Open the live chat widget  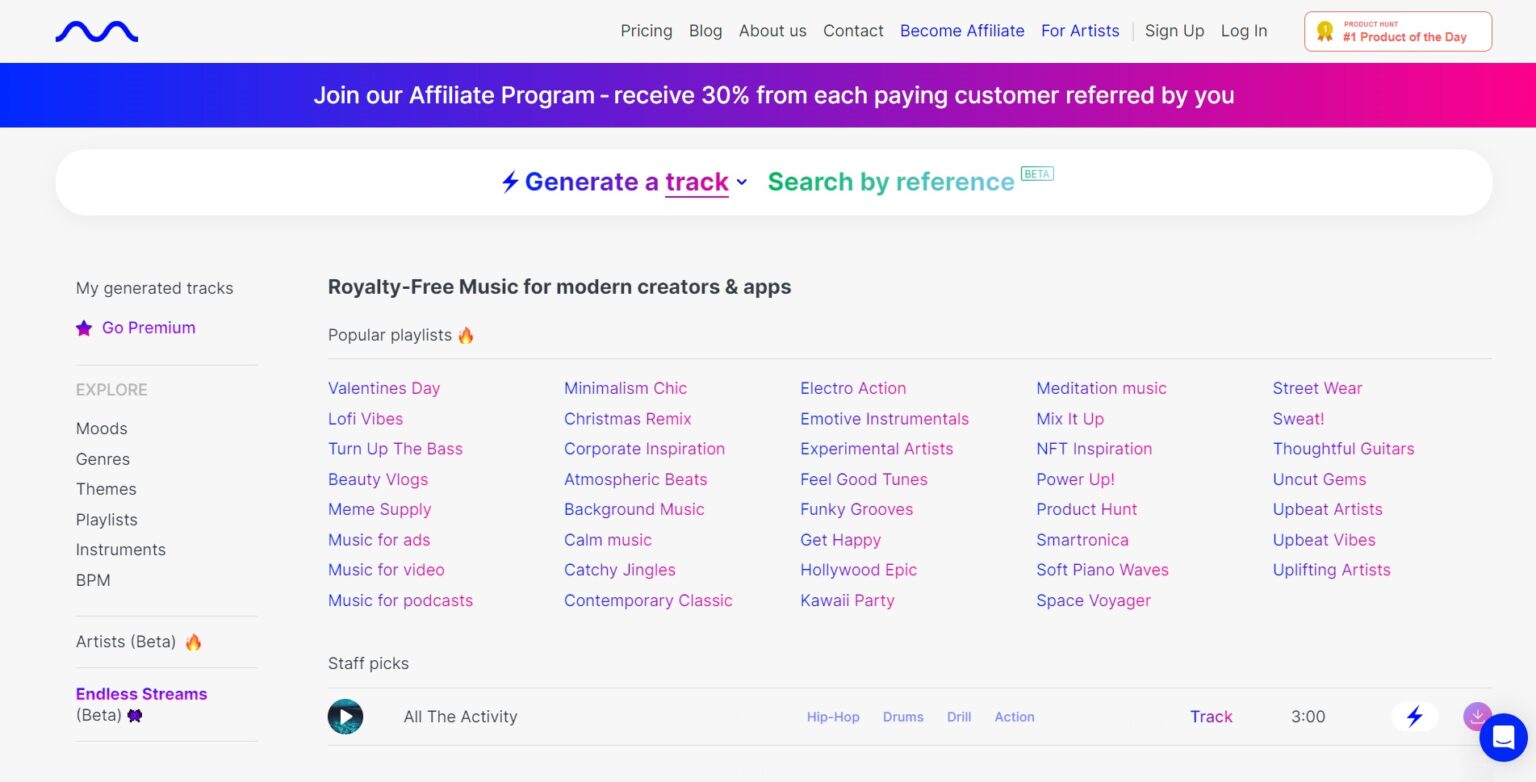pyautogui.click(x=1502, y=737)
